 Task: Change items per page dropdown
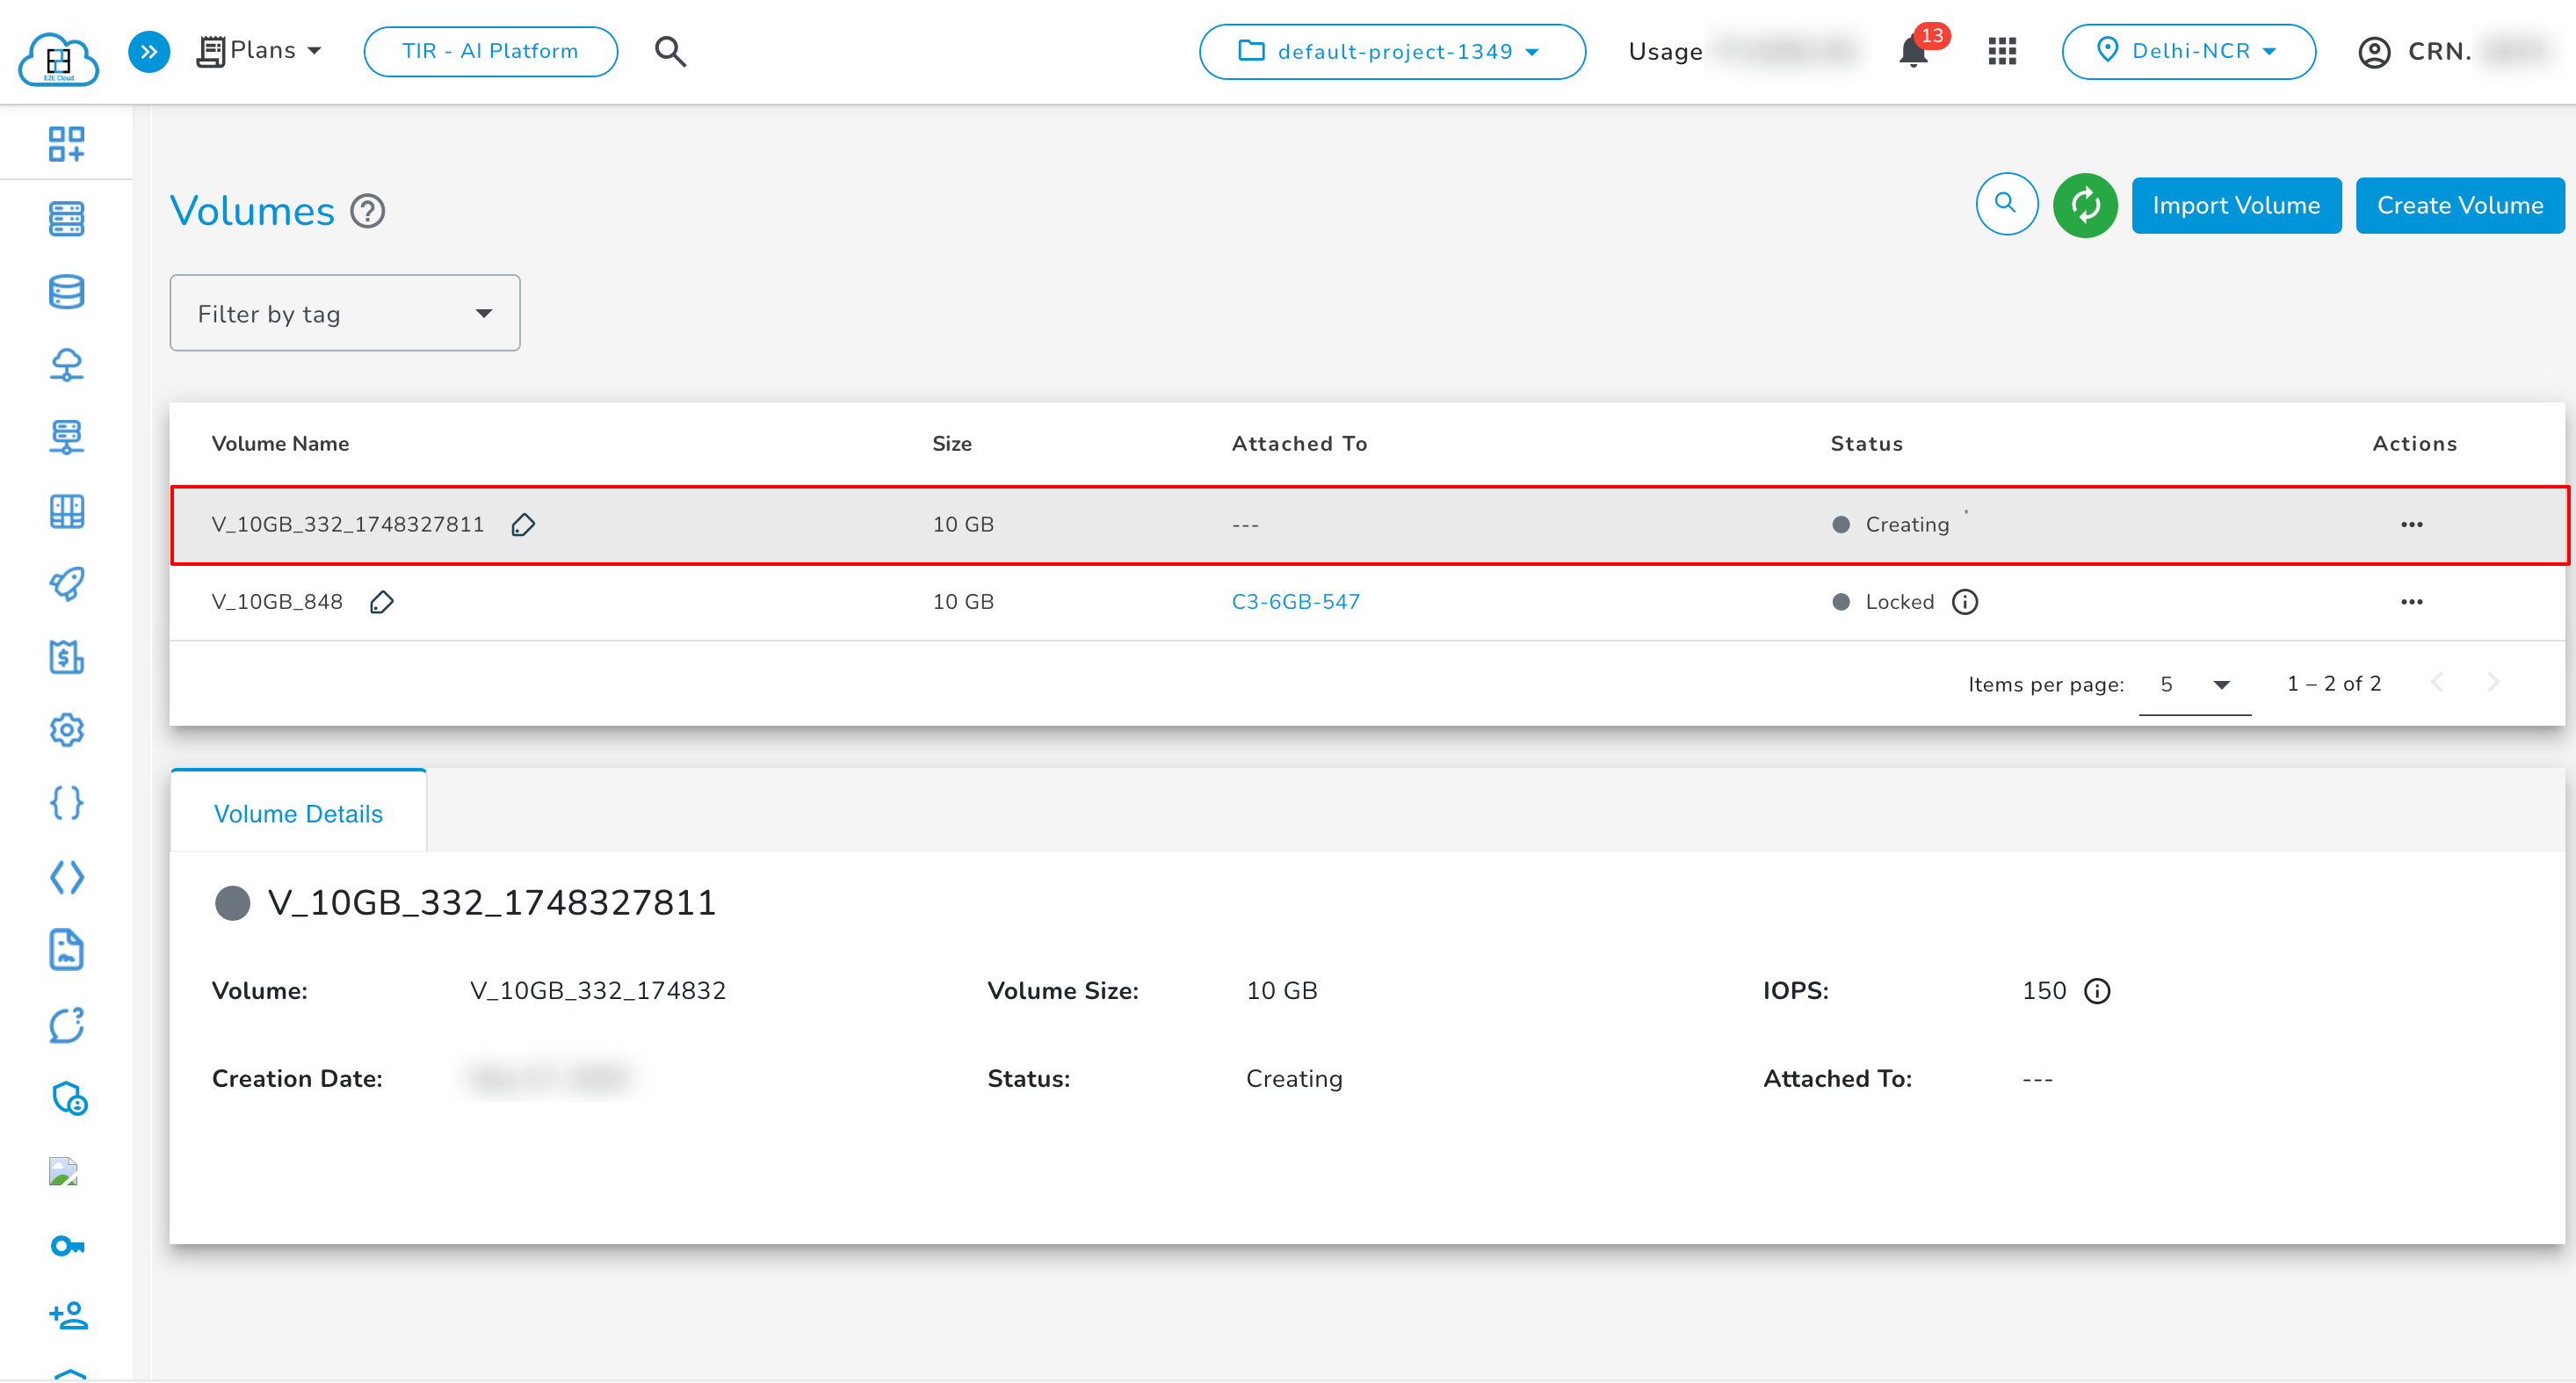[x=2194, y=685]
